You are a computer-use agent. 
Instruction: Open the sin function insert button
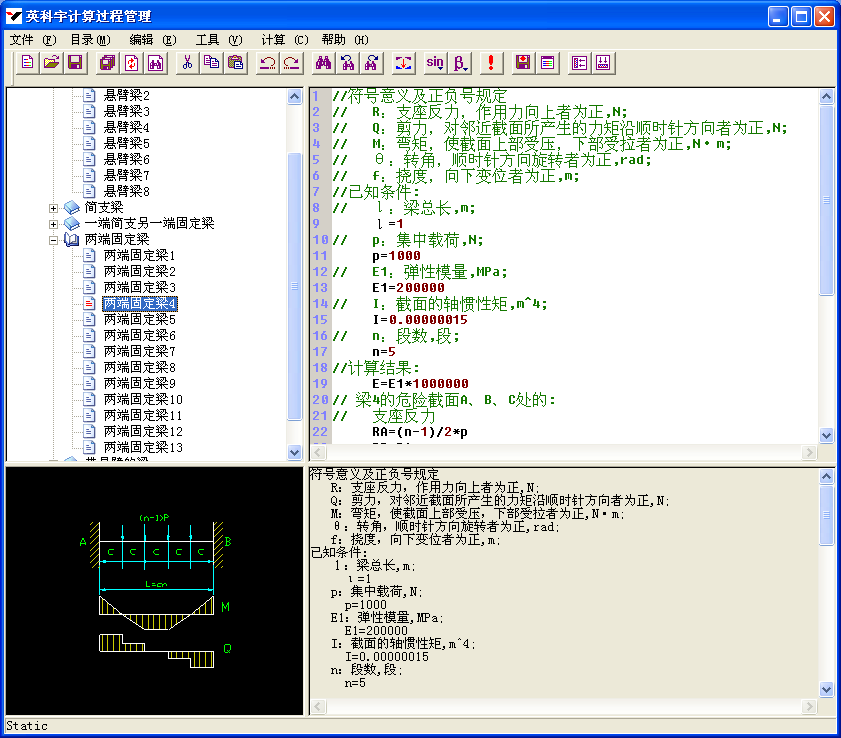pyautogui.click(x=435, y=63)
